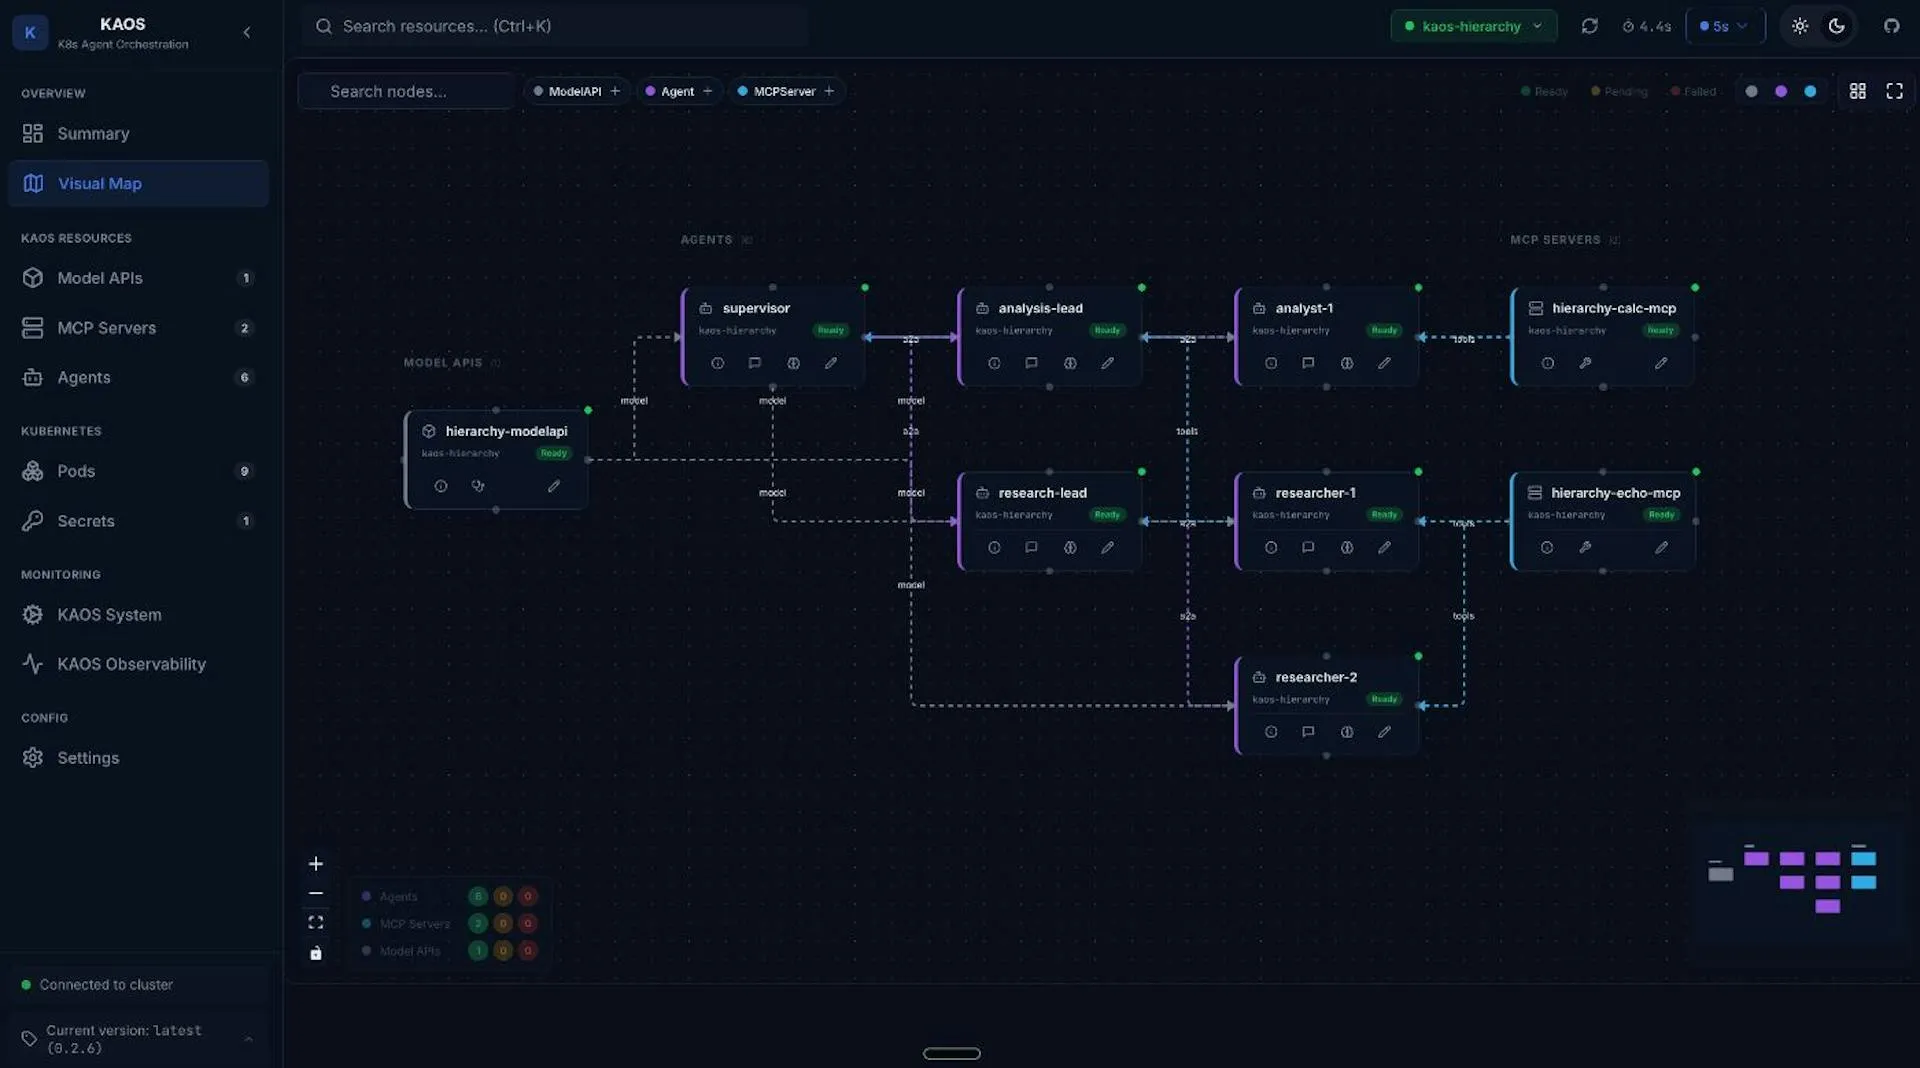The image size is (1920, 1068).
Task: Click the blue MCPServer color dot
Action: (1810, 91)
